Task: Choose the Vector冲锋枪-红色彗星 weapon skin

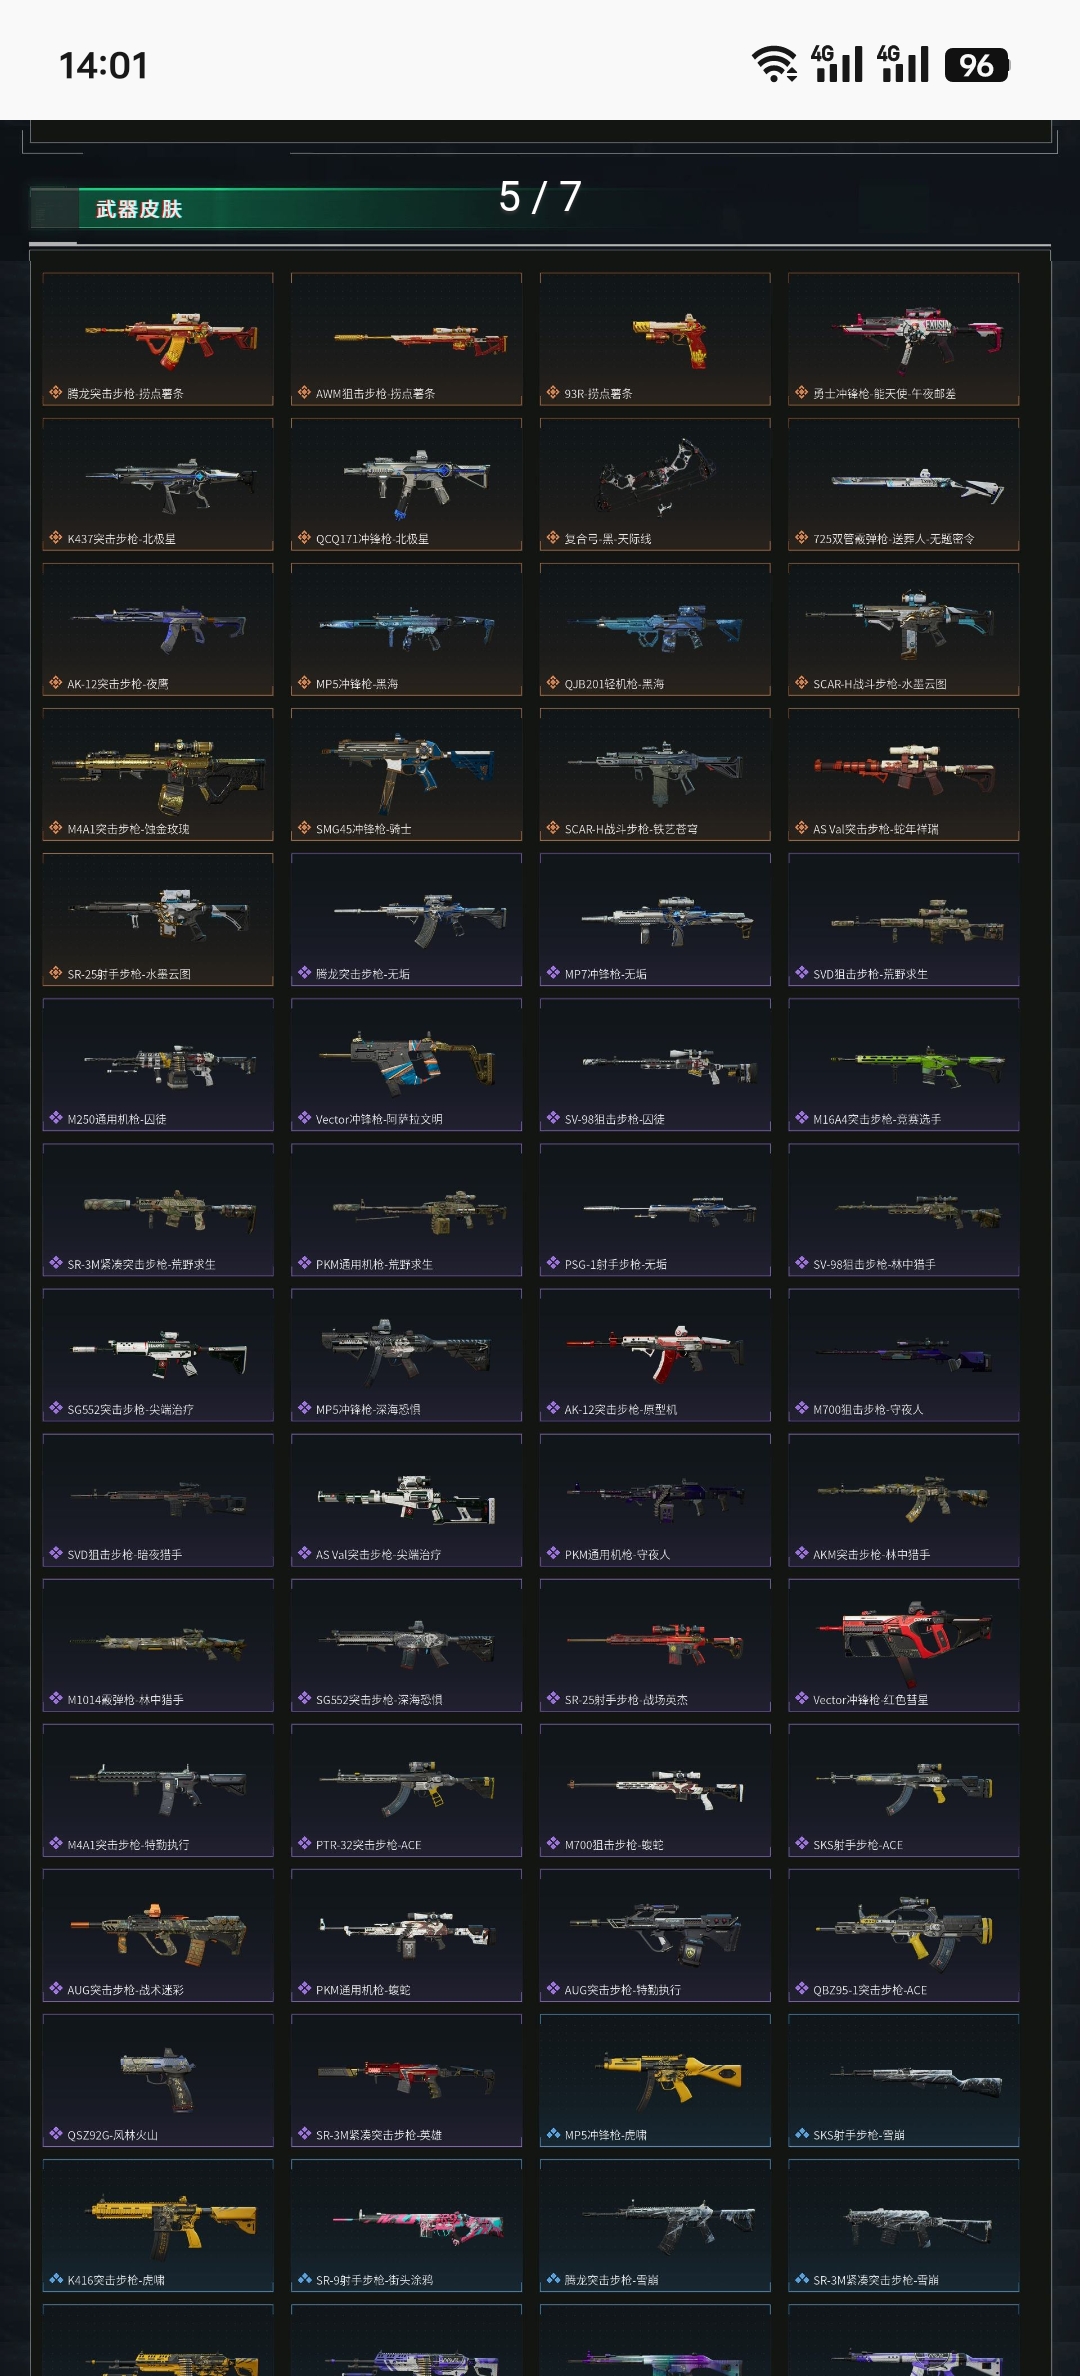Action: point(904,1645)
